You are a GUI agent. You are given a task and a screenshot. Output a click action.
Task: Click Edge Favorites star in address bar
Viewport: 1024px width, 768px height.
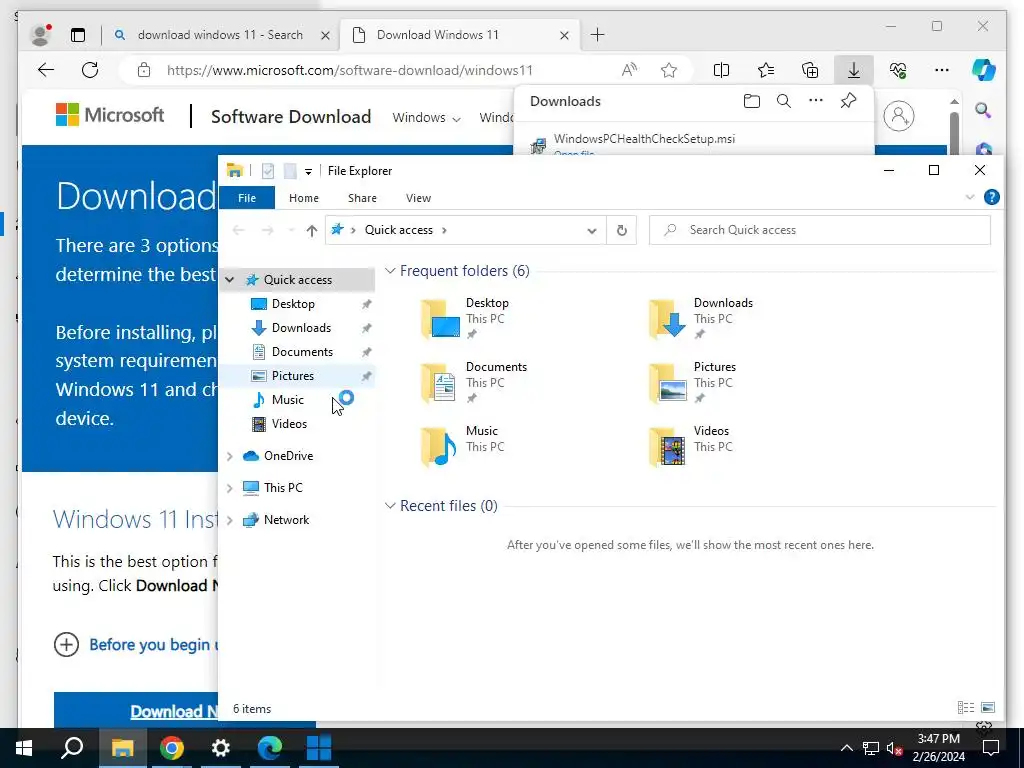click(x=669, y=70)
